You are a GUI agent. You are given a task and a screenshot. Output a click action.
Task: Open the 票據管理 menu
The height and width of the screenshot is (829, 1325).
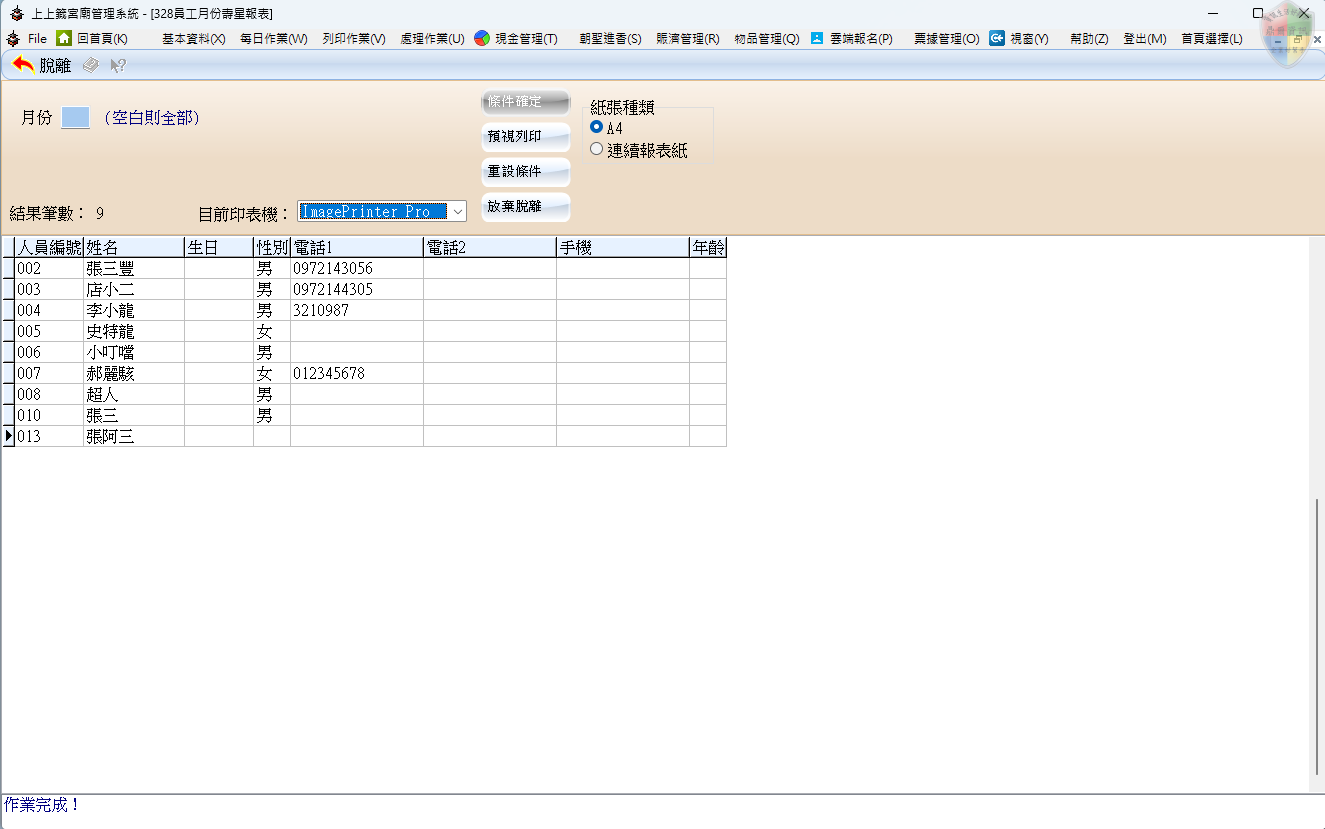point(946,39)
